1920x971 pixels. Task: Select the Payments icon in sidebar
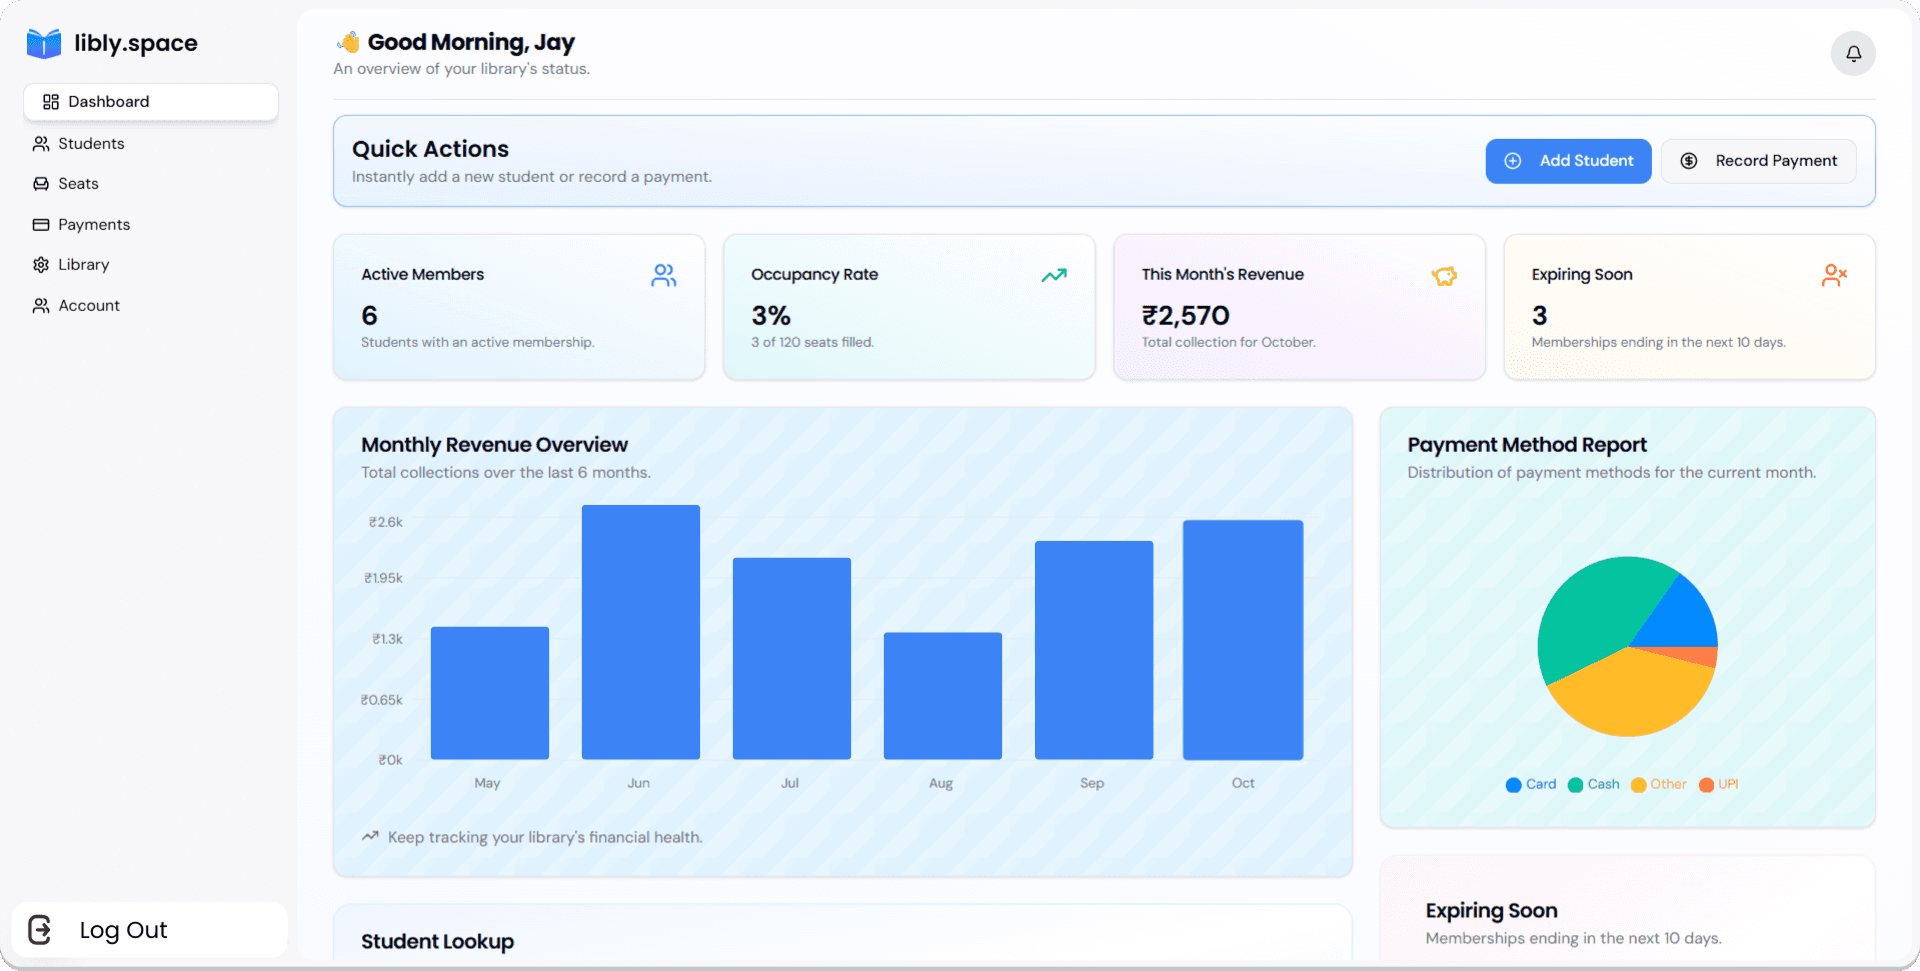(40, 224)
